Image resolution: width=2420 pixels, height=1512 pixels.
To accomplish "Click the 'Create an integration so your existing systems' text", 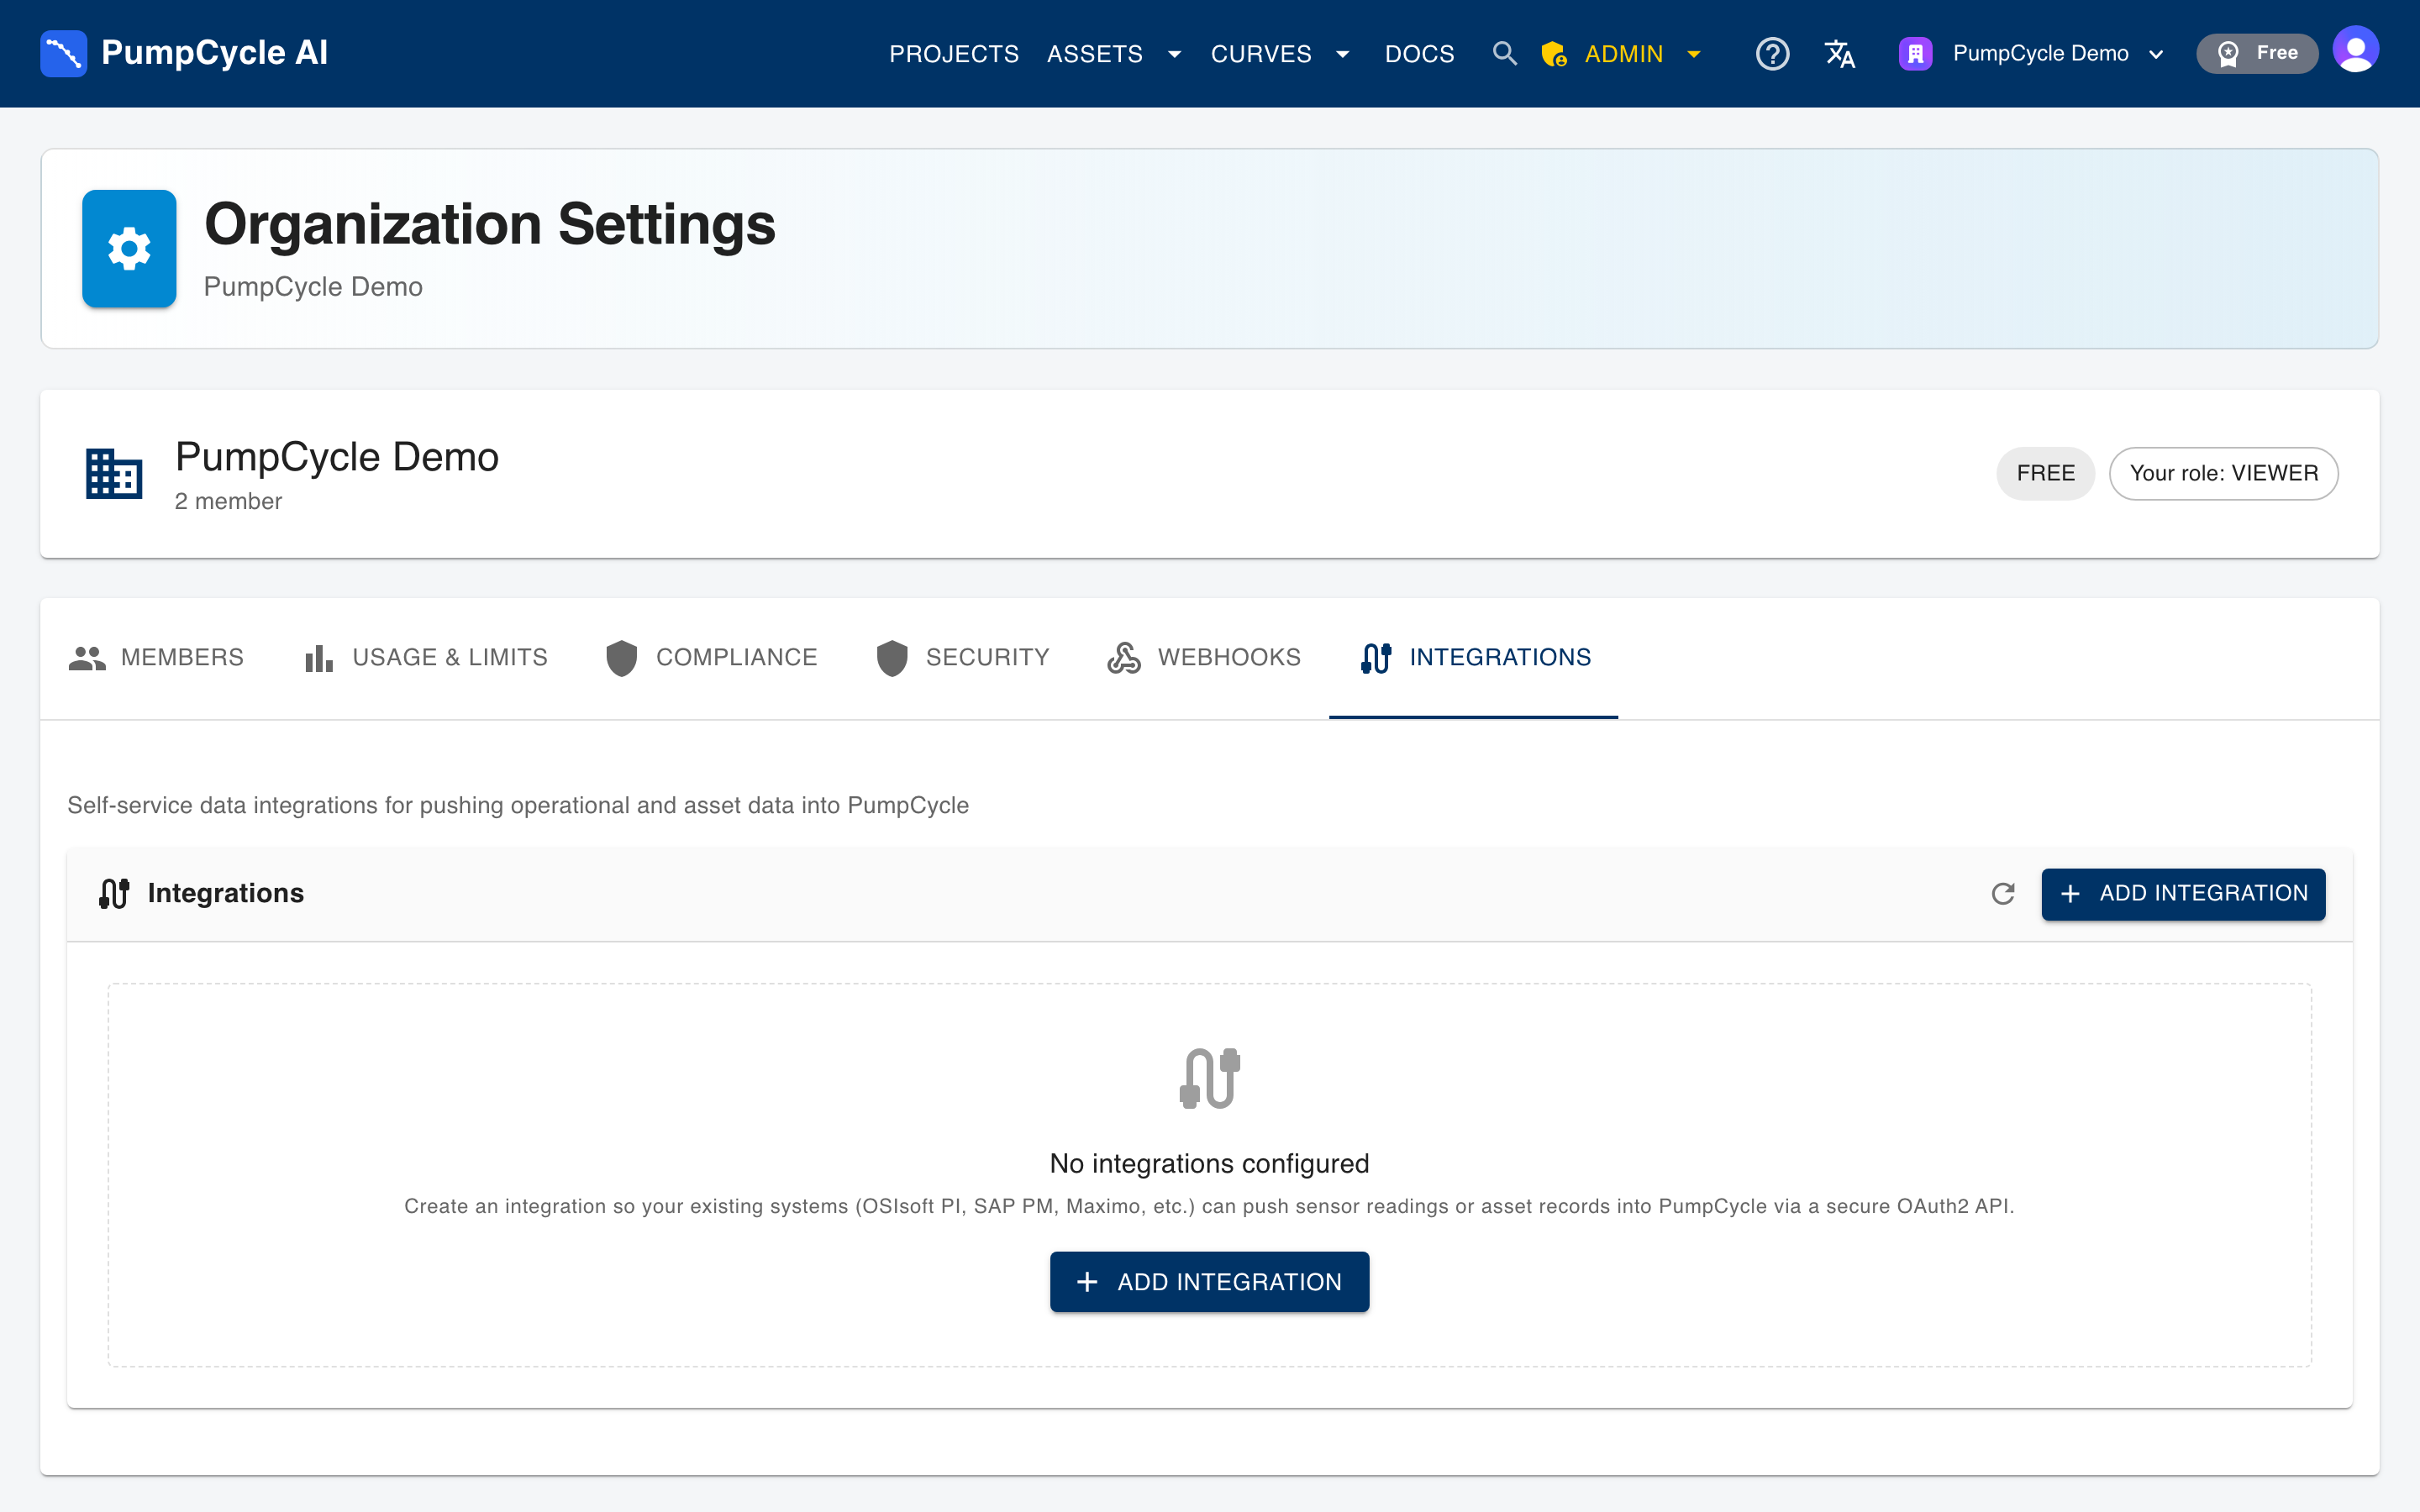I will [1209, 1206].
